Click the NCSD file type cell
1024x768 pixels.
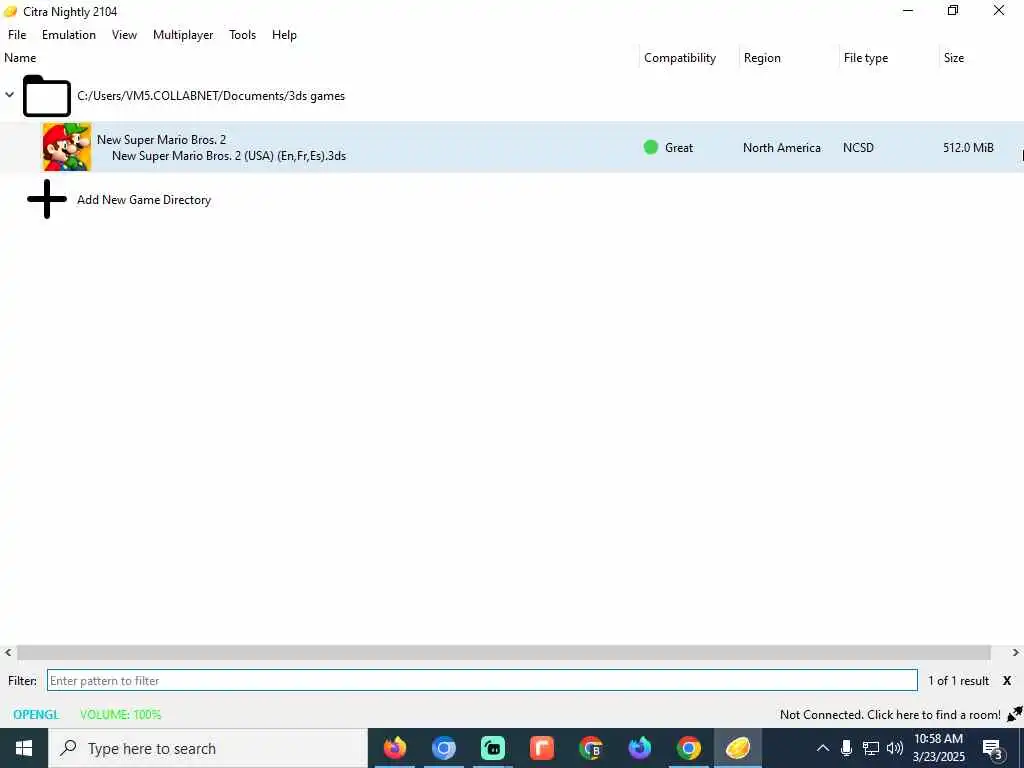point(858,148)
